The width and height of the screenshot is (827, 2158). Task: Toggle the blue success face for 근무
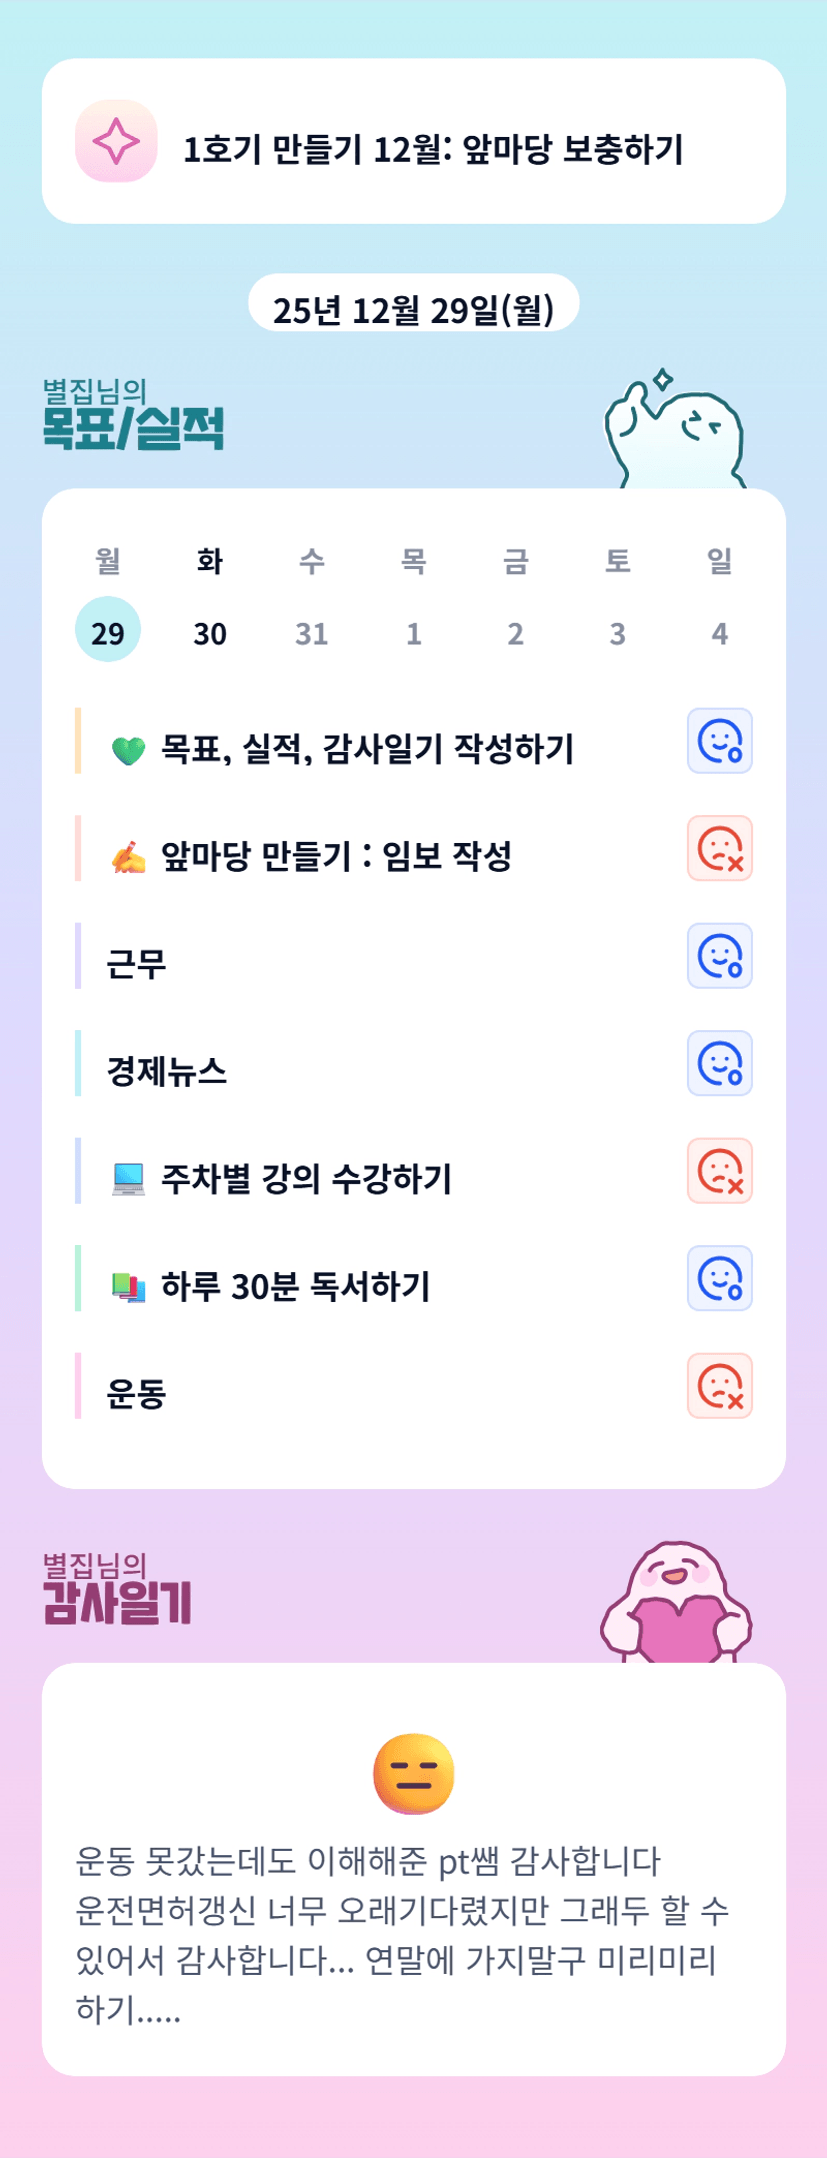(719, 956)
